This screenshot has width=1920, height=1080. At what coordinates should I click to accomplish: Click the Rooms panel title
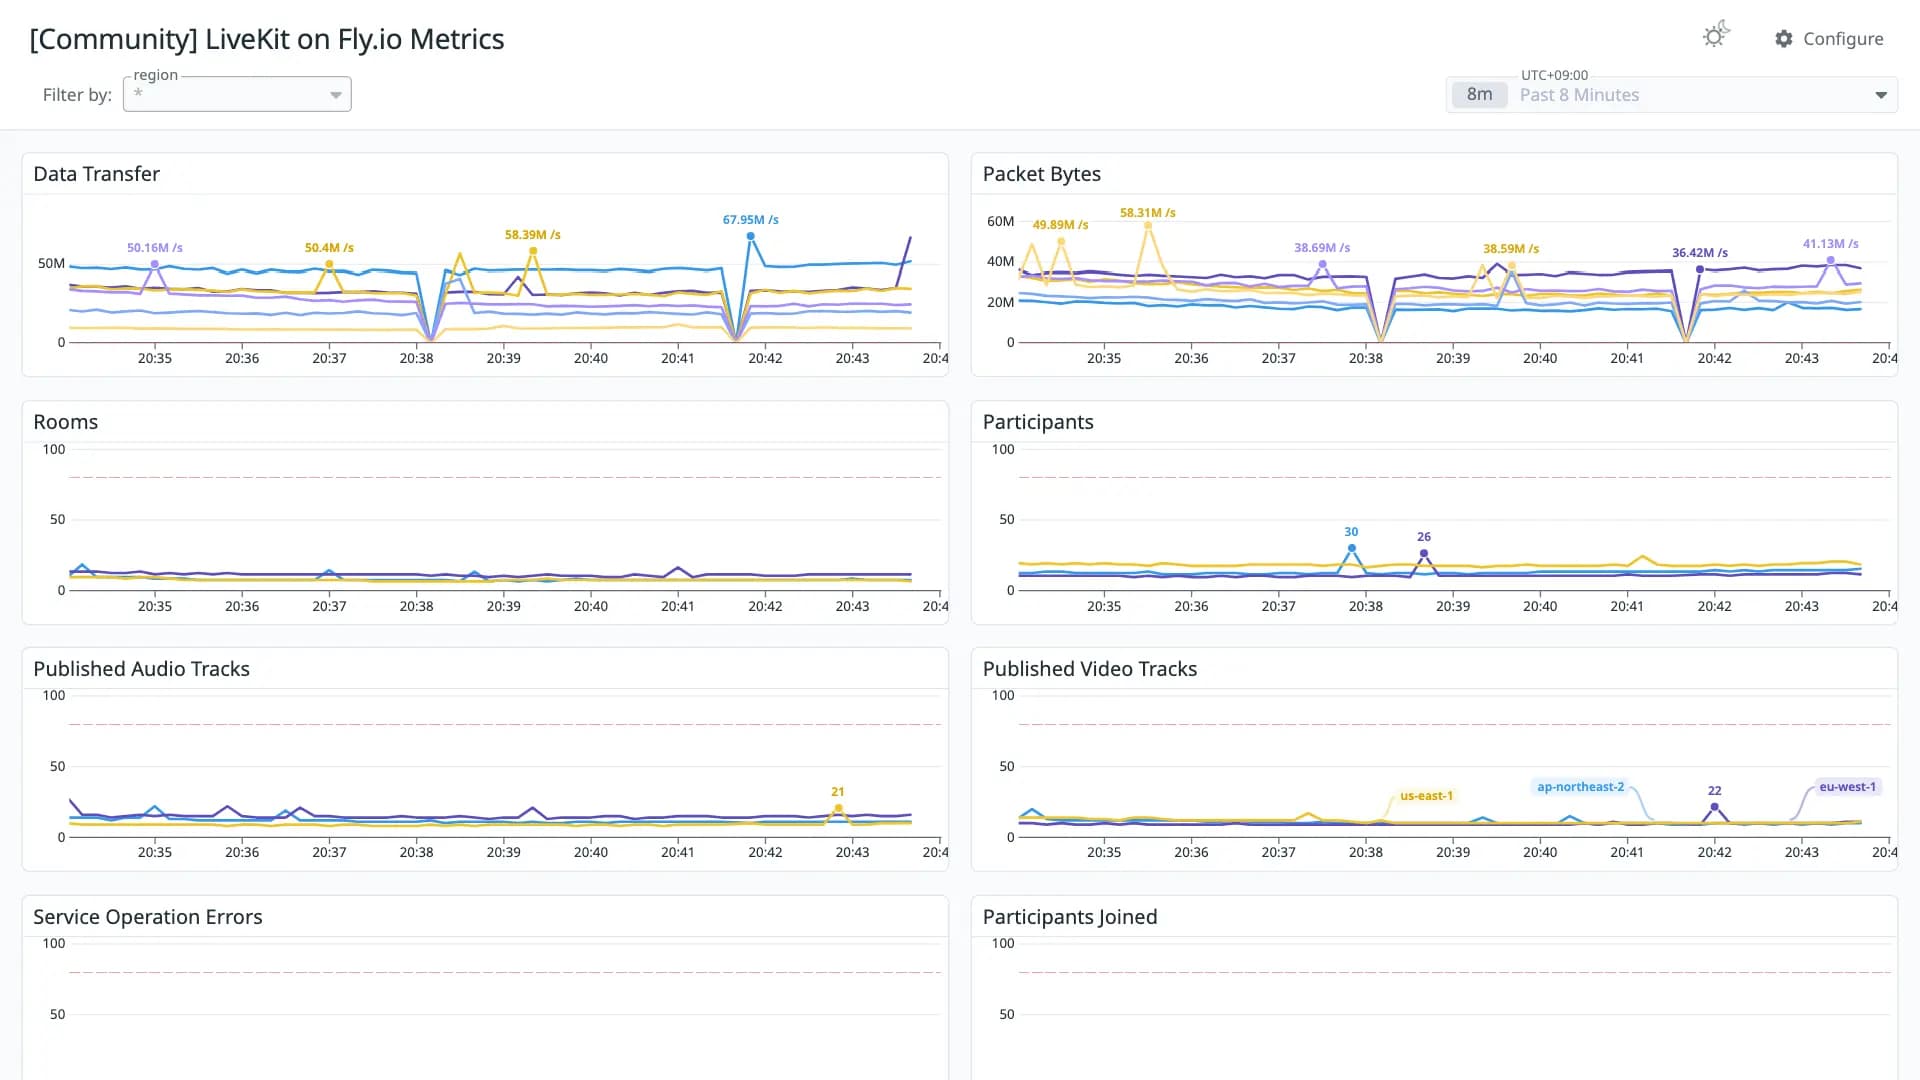point(66,422)
